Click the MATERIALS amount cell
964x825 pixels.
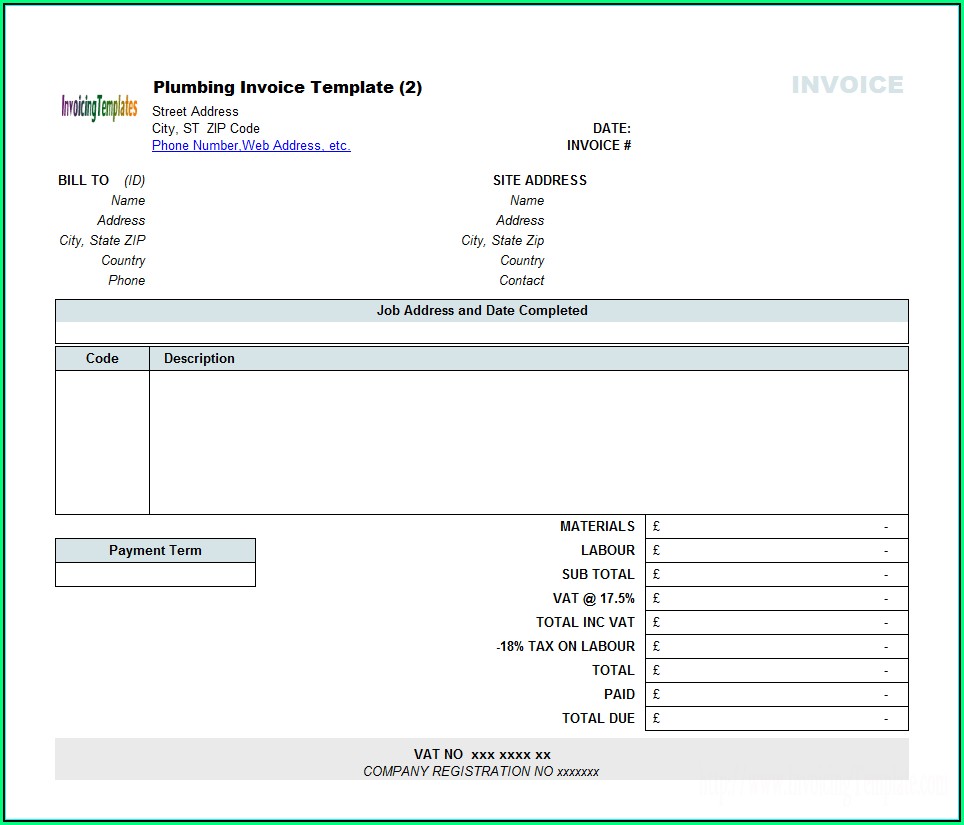[776, 527]
